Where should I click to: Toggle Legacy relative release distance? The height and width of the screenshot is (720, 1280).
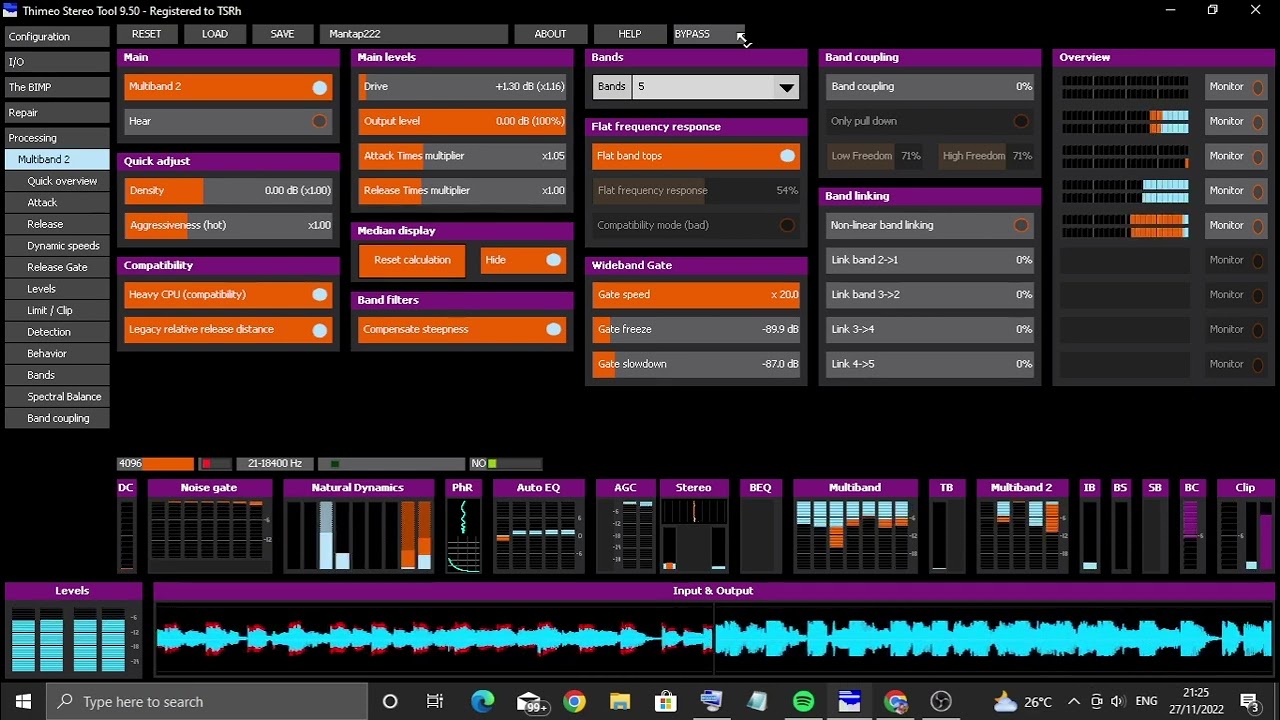coord(319,329)
